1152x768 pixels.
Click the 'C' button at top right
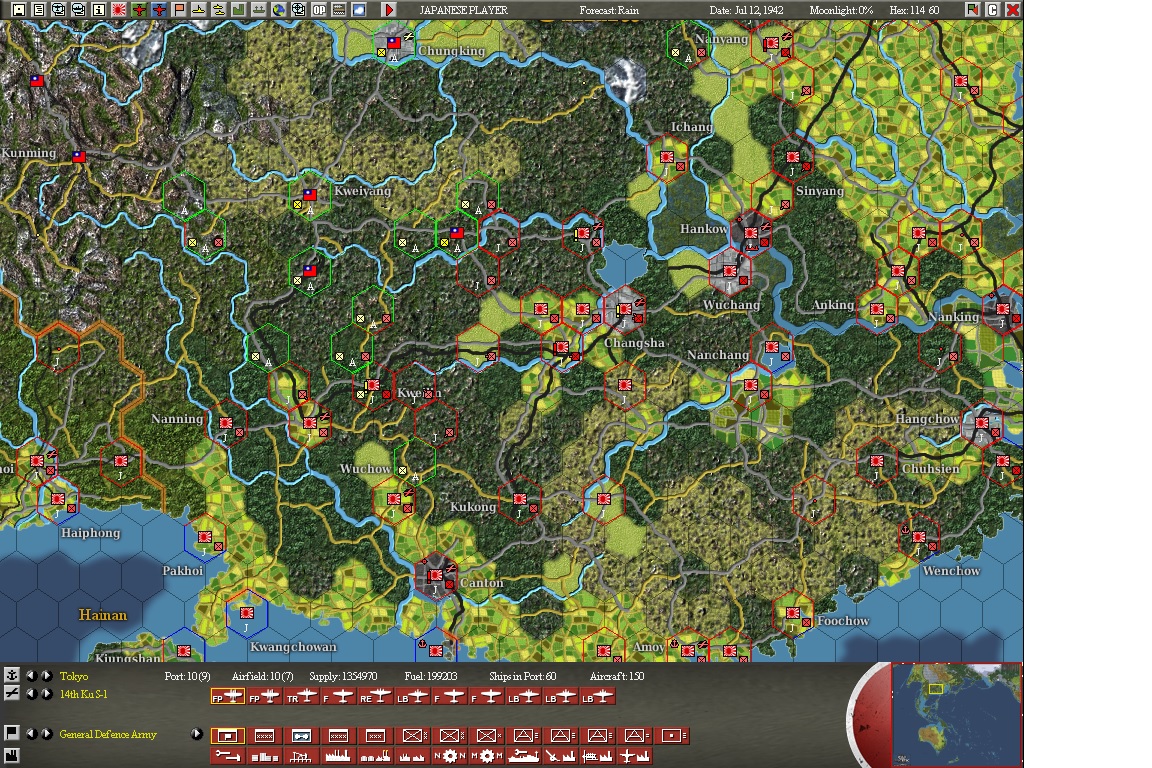coord(993,10)
